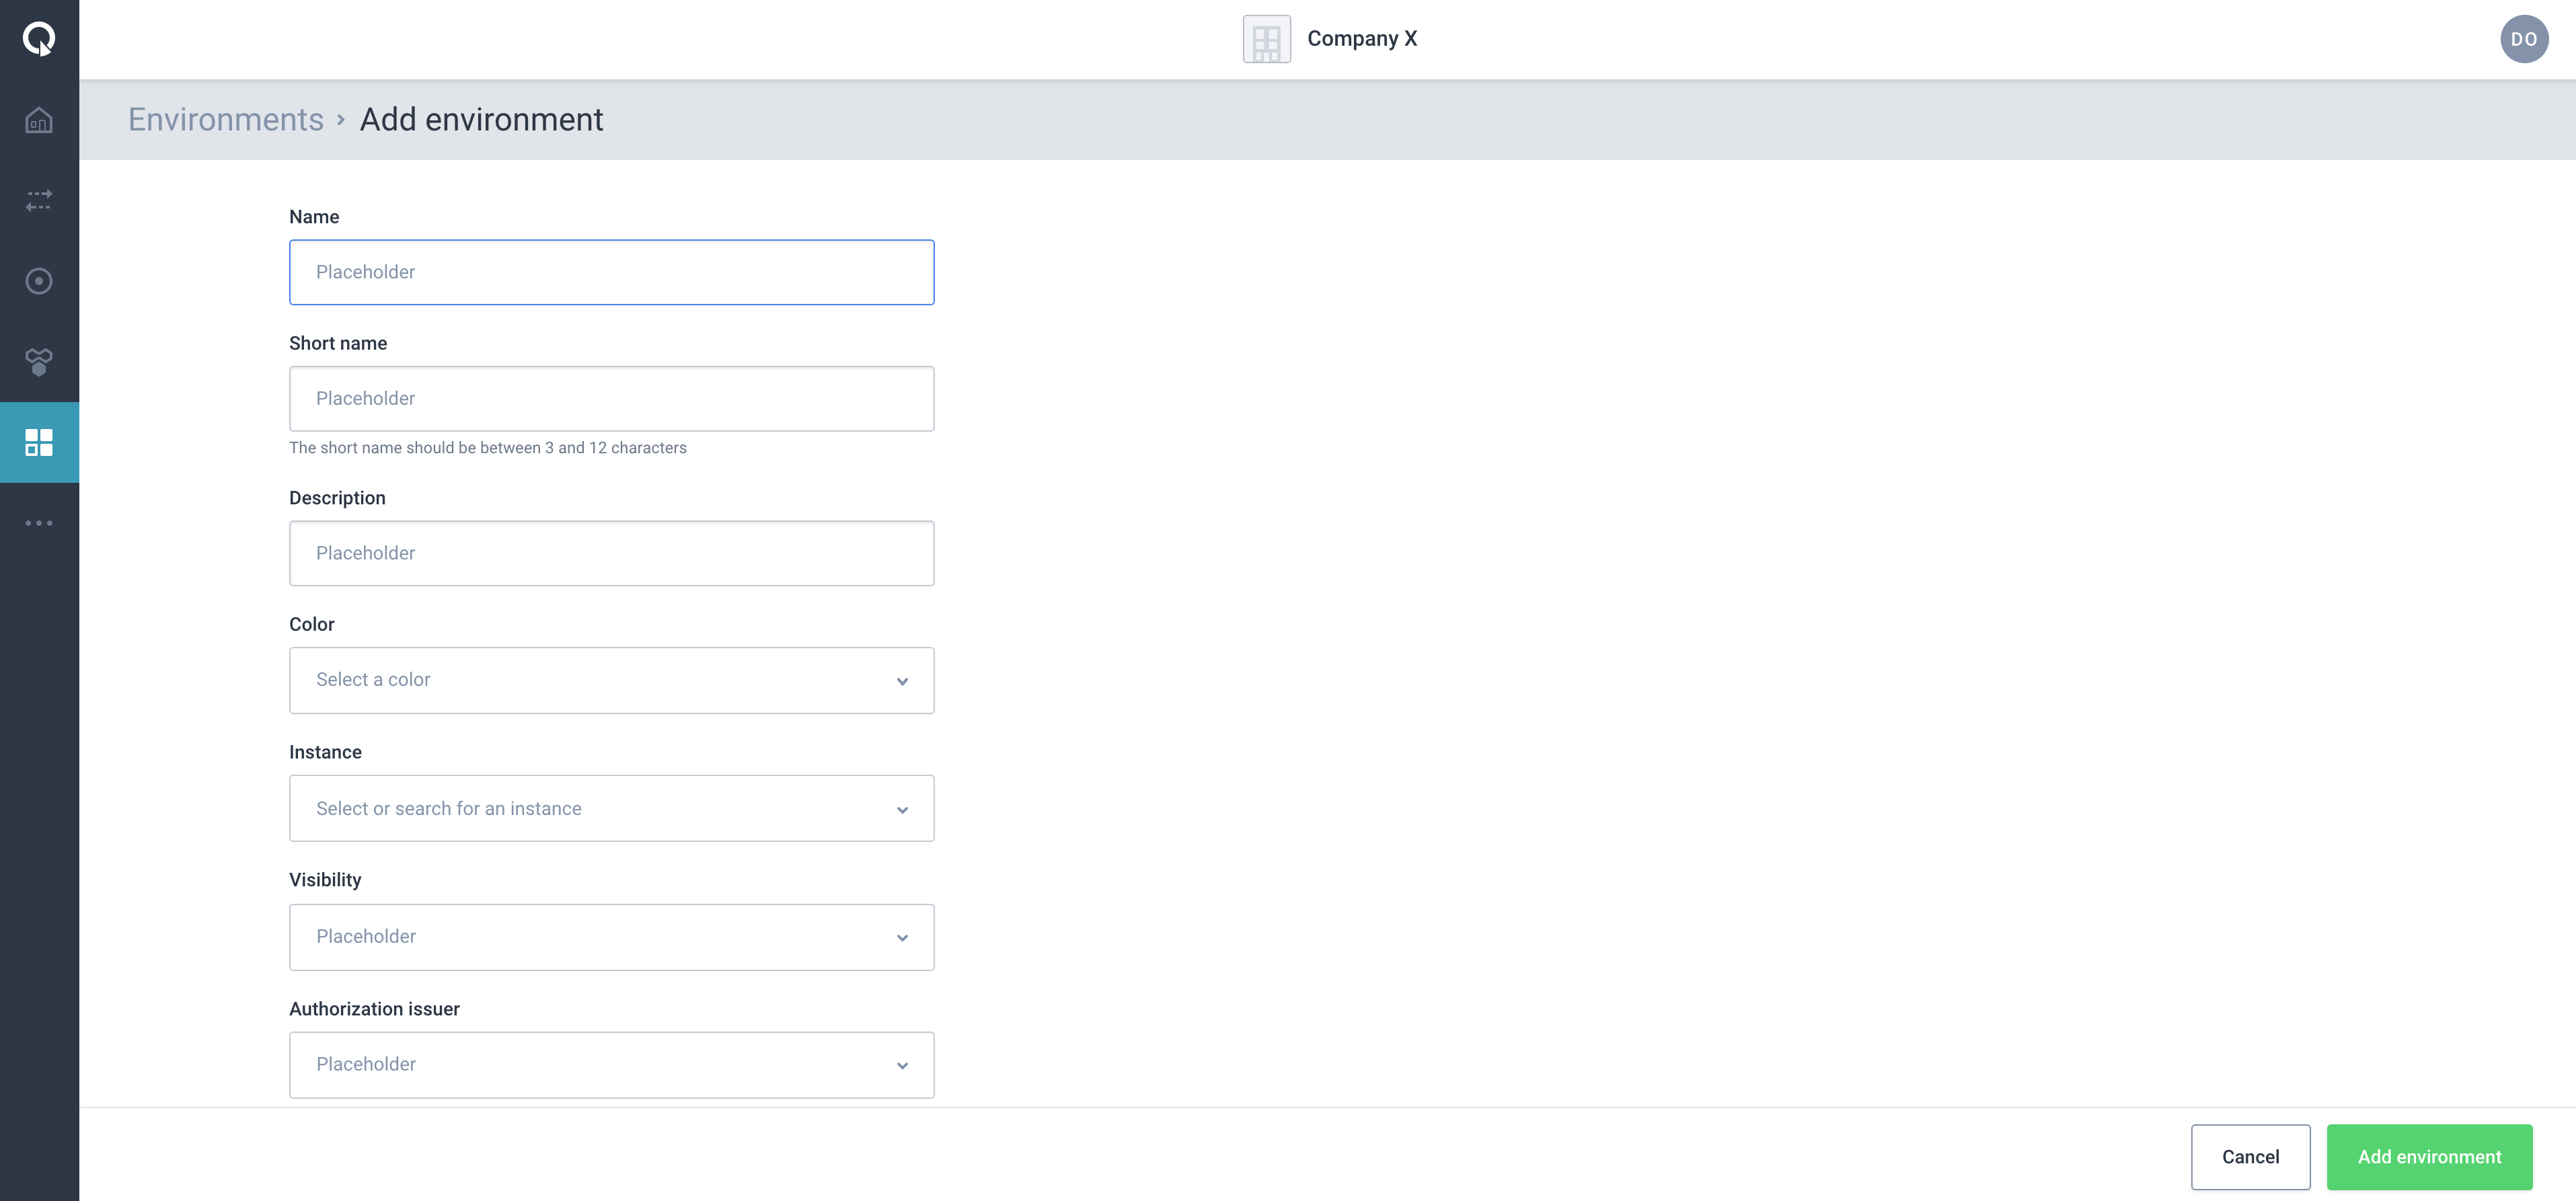Image resolution: width=2576 pixels, height=1201 pixels.
Task: Open the circle target sidebar icon
Action: pos(39,281)
